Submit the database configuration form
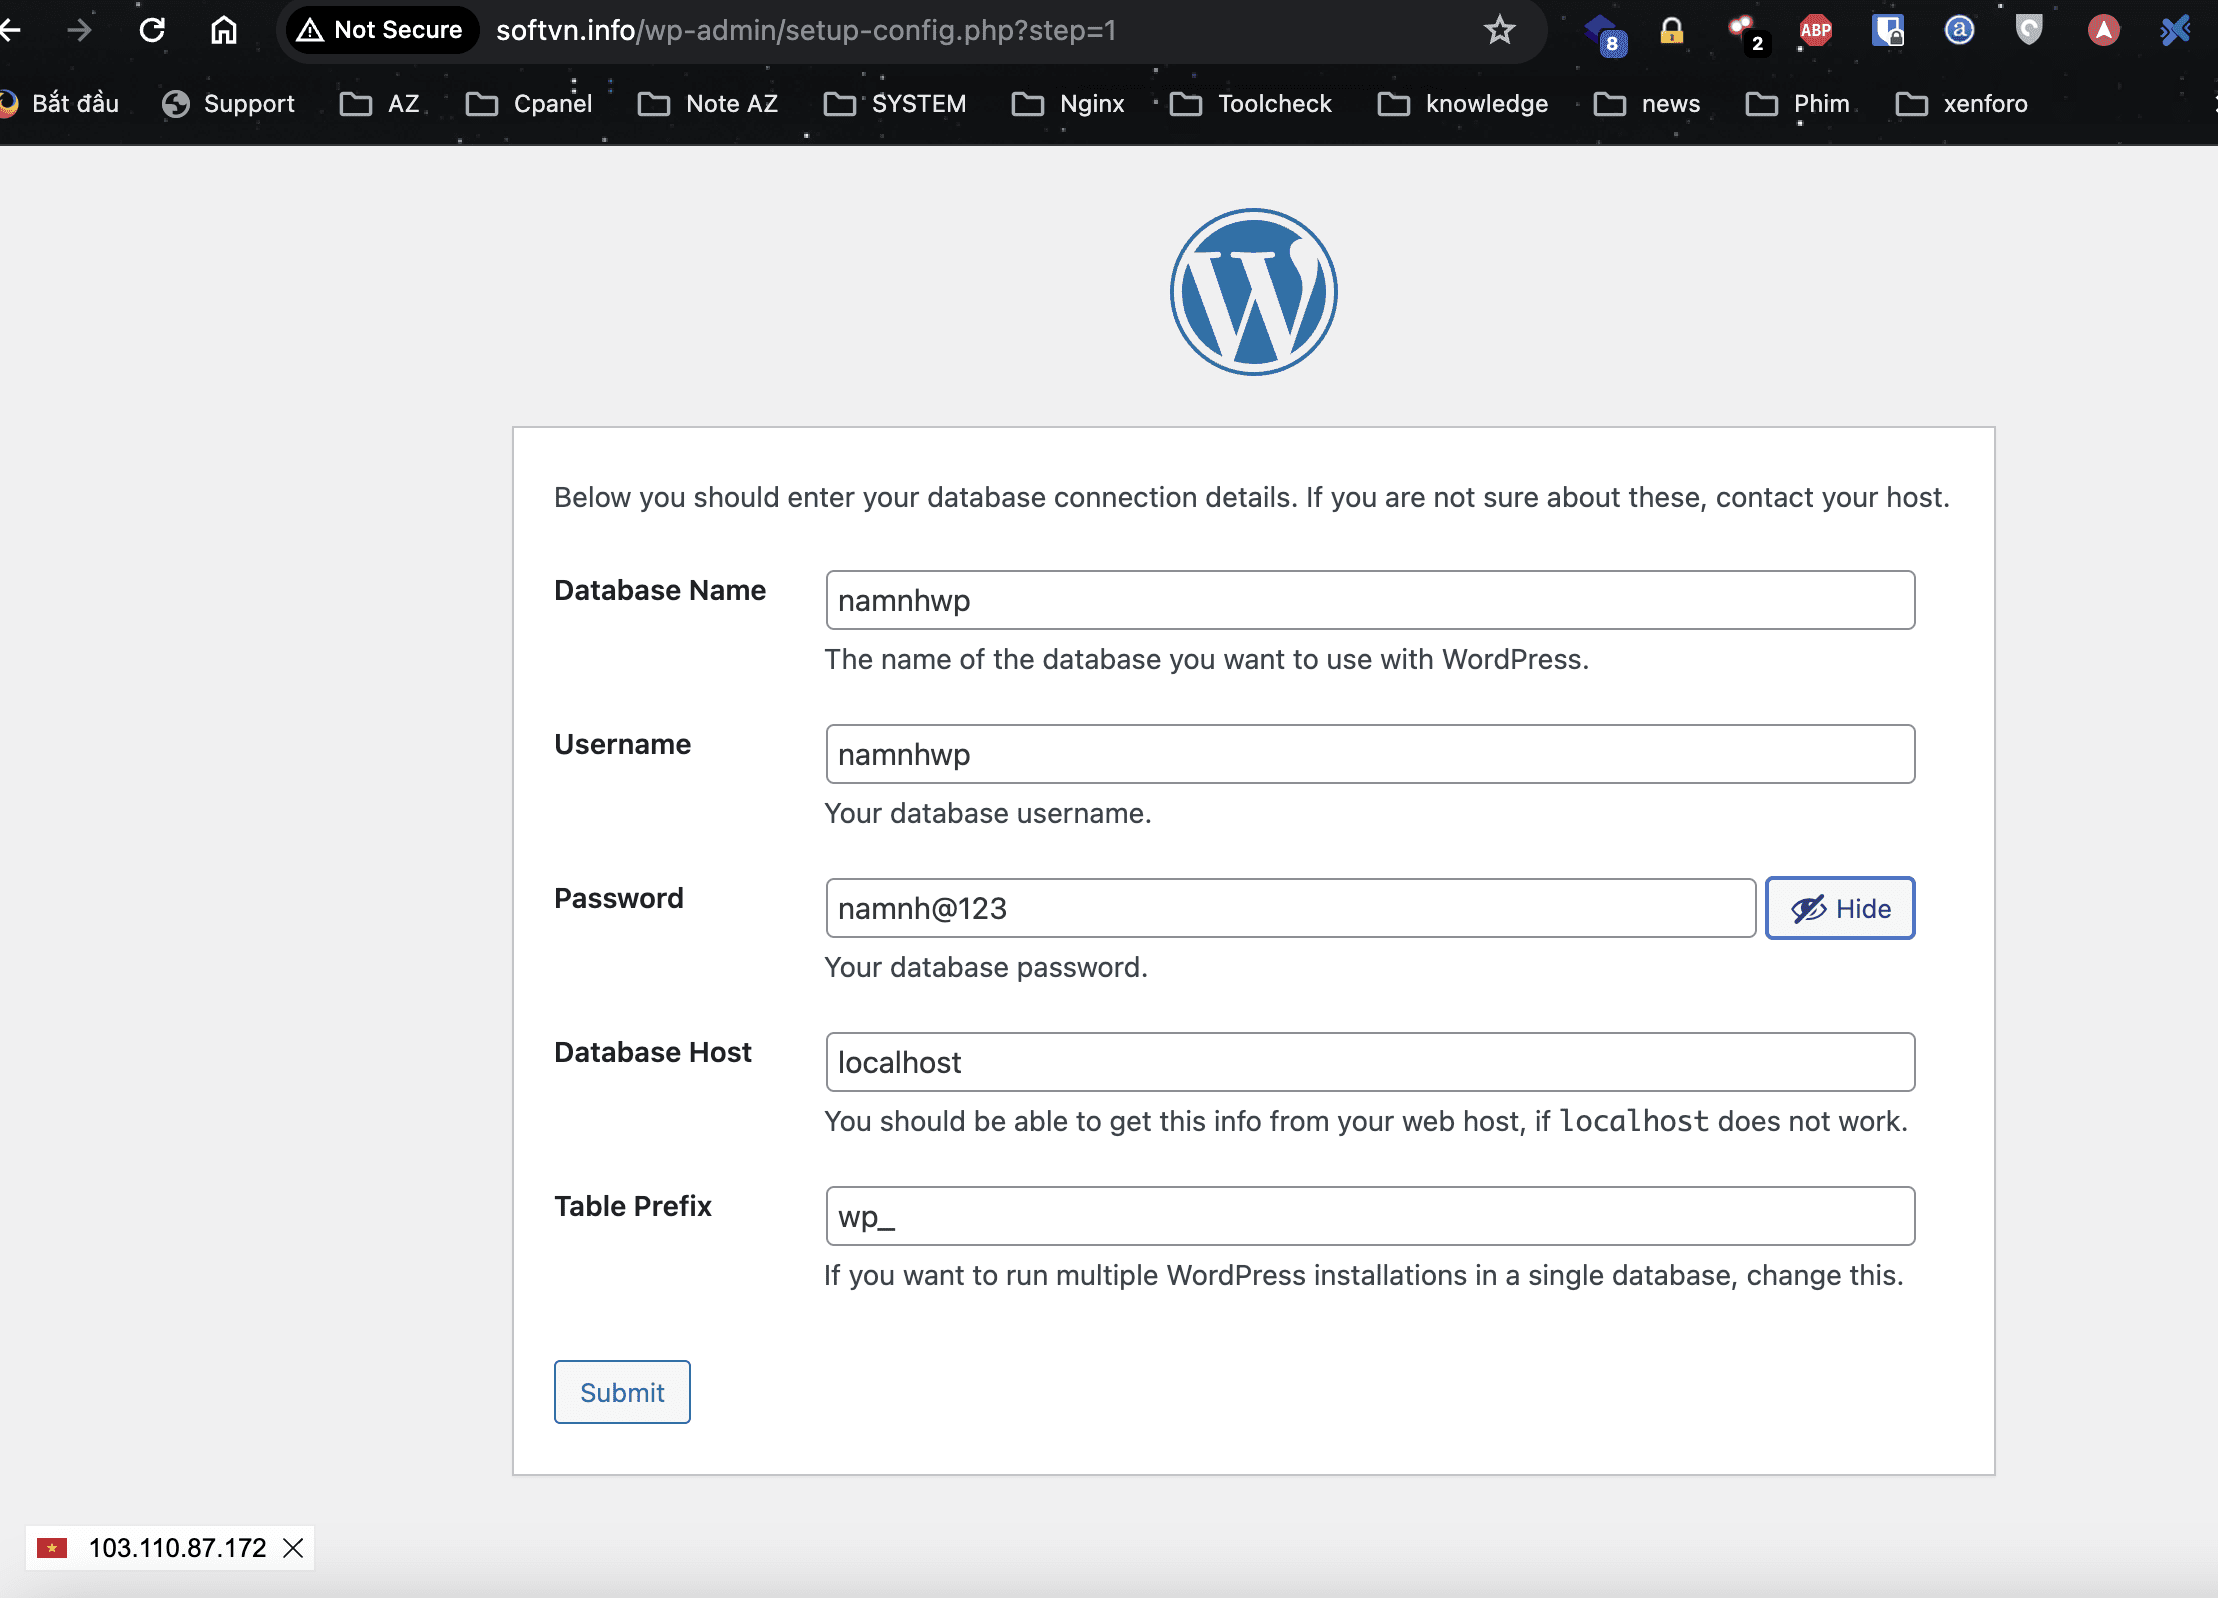 (622, 1392)
